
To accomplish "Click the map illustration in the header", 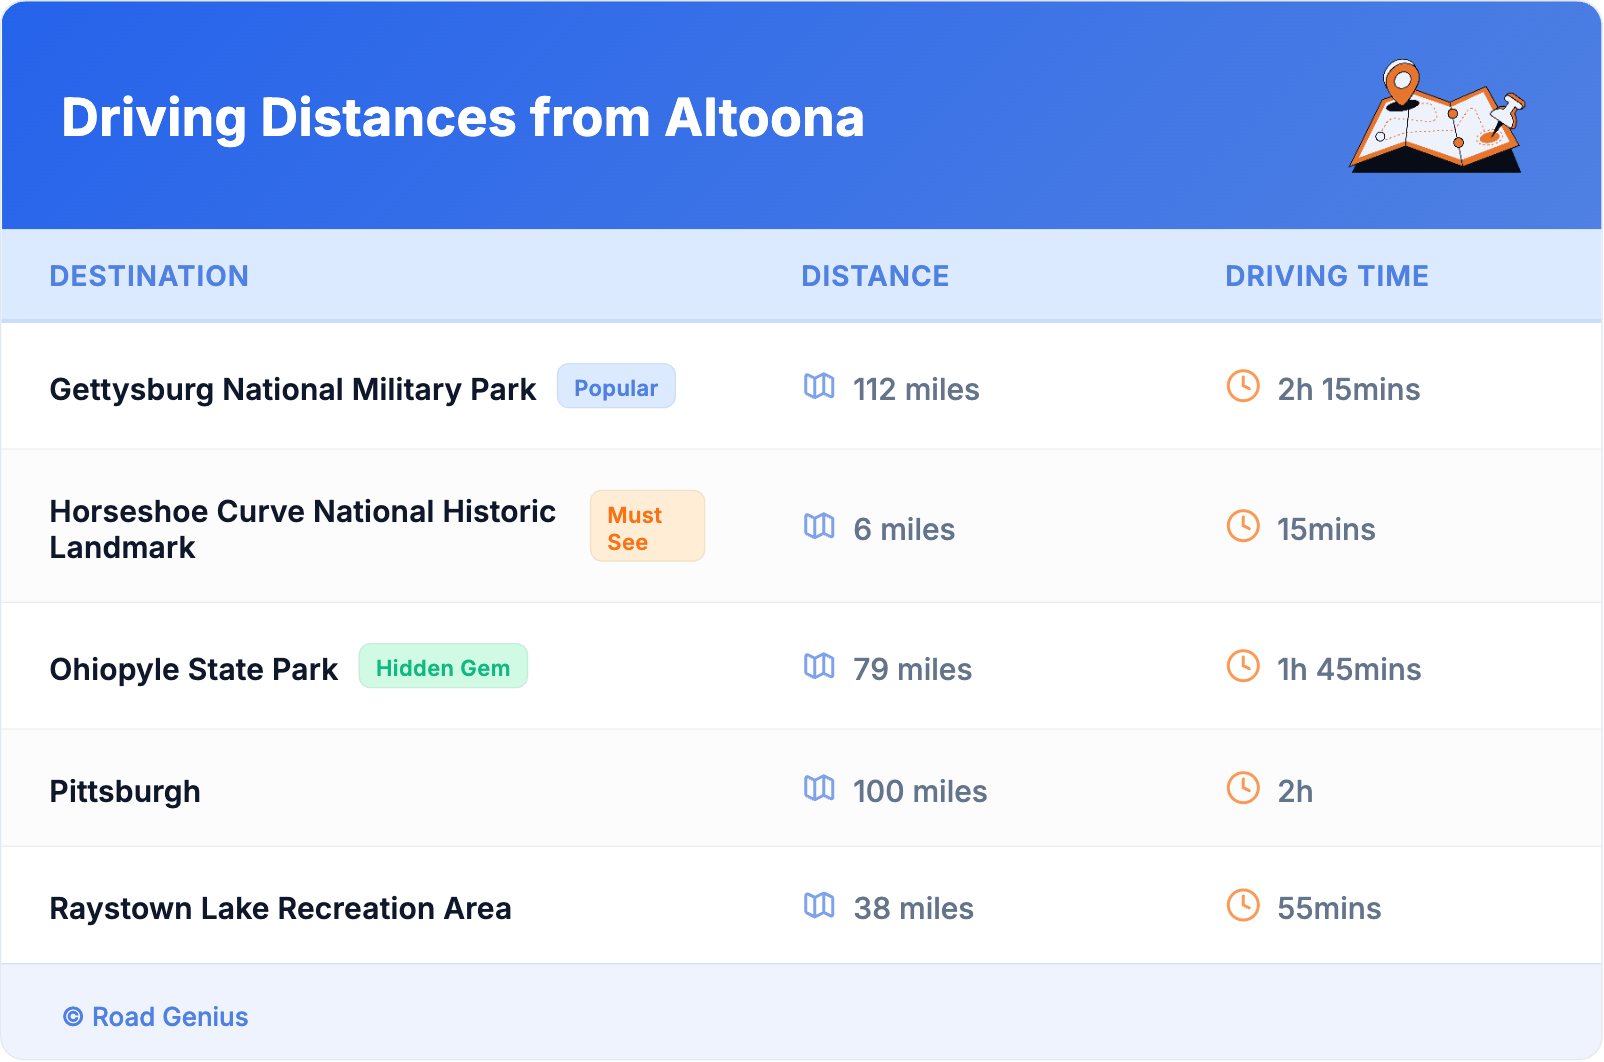I will tap(1437, 117).
